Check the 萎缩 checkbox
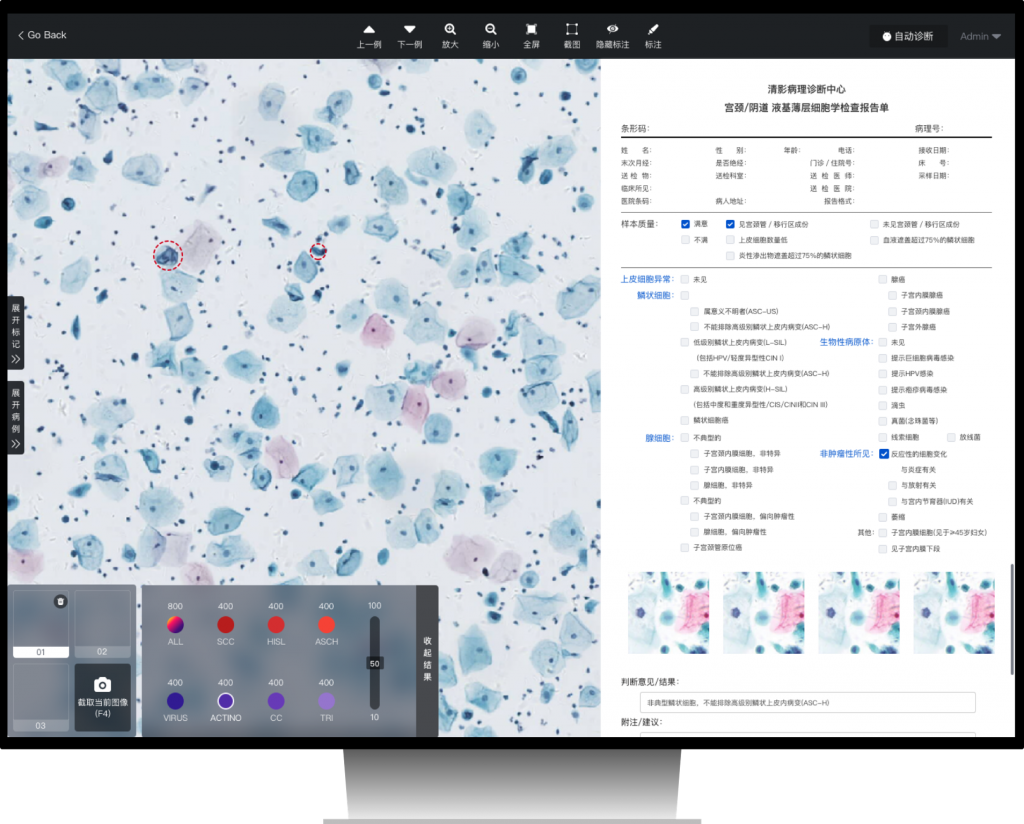Viewport: 1024px width, 824px height. [x=882, y=517]
